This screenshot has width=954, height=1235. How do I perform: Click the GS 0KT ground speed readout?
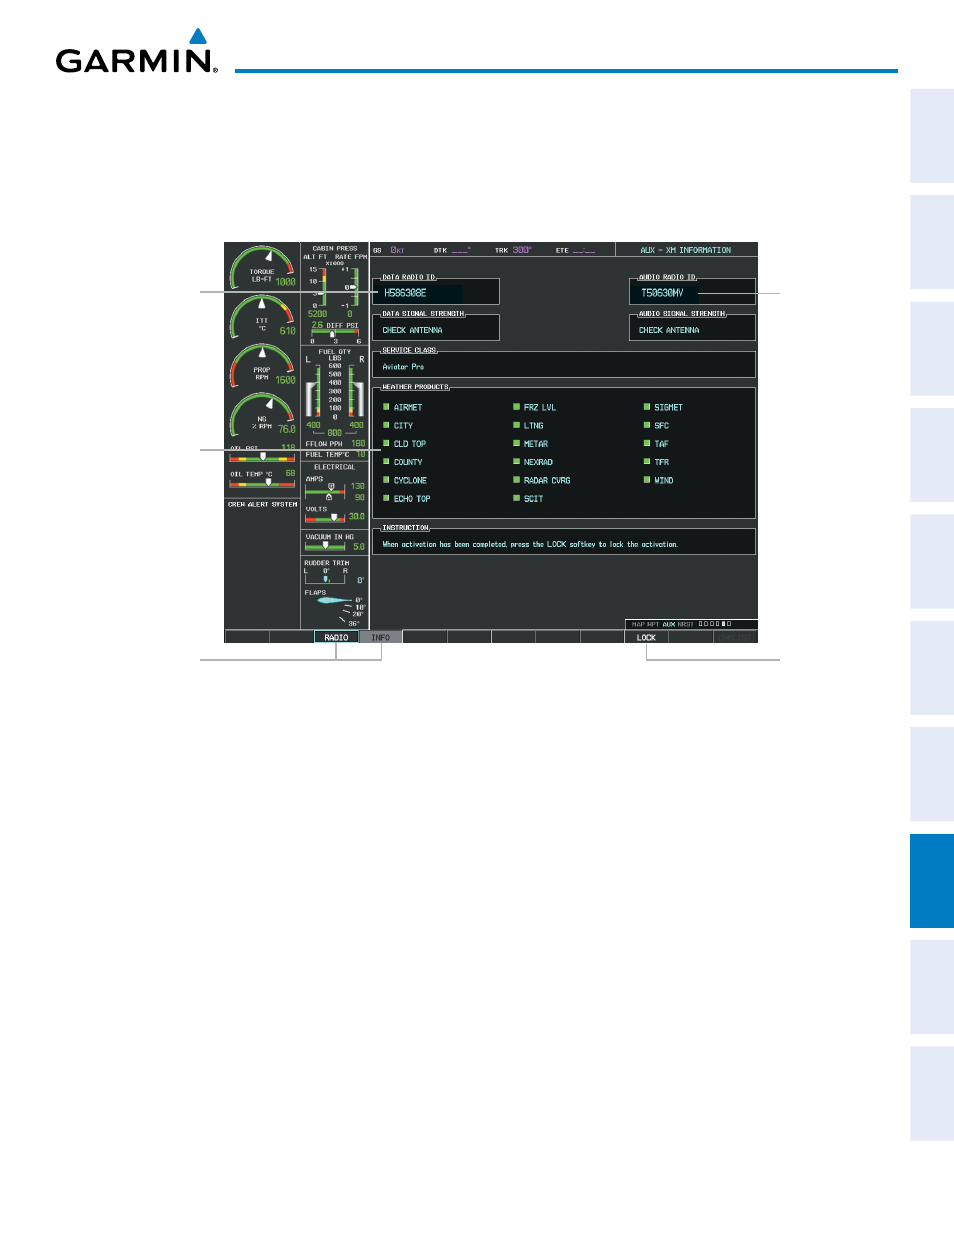[x=389, y=250]
